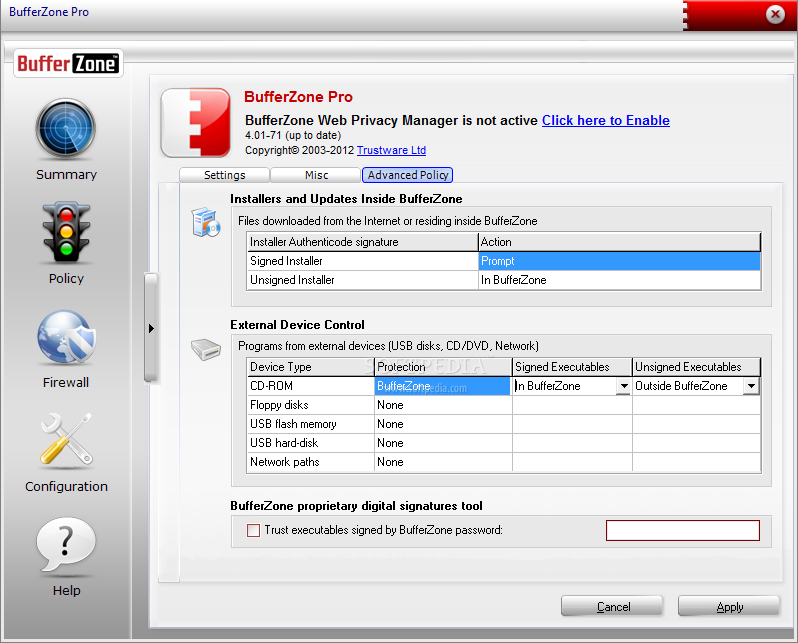Click the Device Type column header
Viewport: 798px width, 643px height.
(x=310, y=367)
